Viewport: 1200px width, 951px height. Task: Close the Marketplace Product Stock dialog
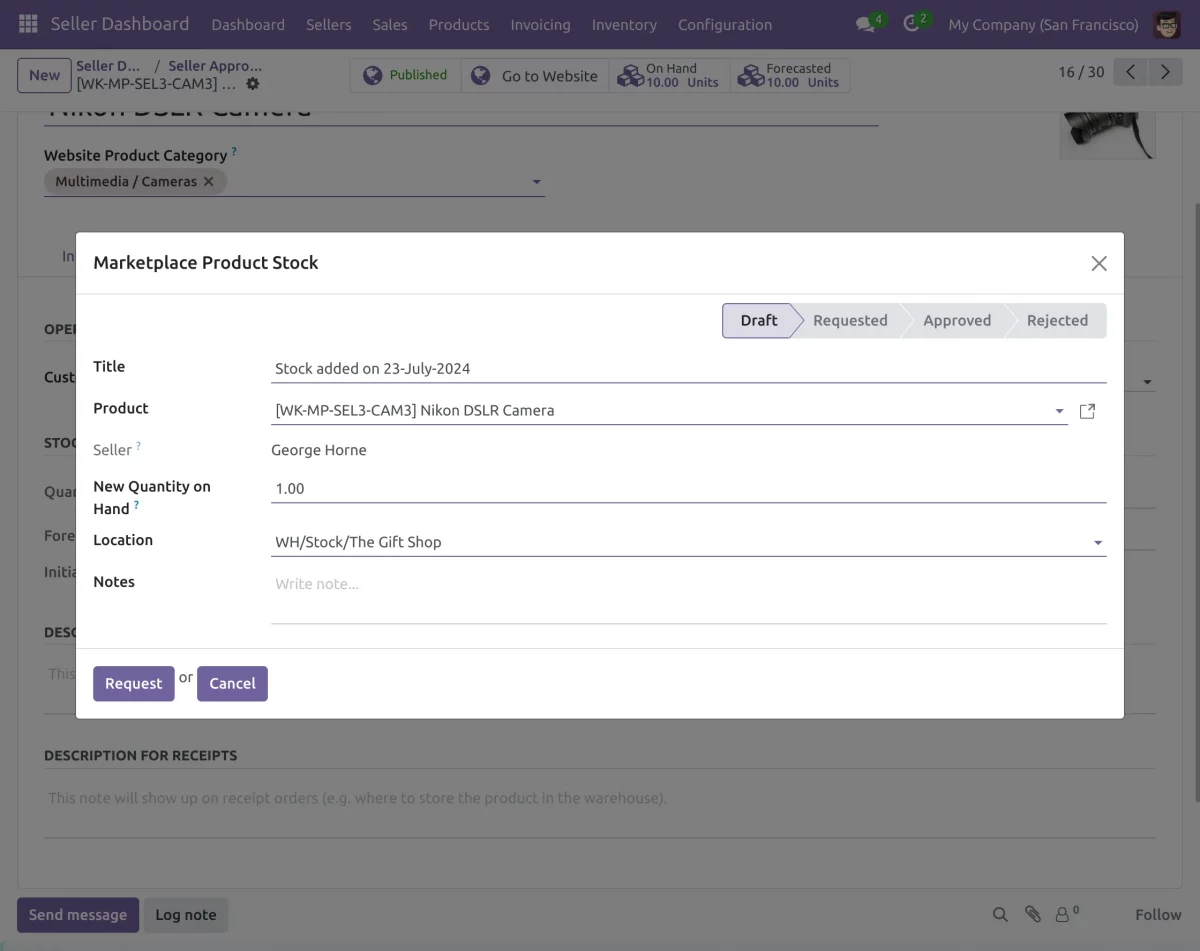pos(1099,263)
